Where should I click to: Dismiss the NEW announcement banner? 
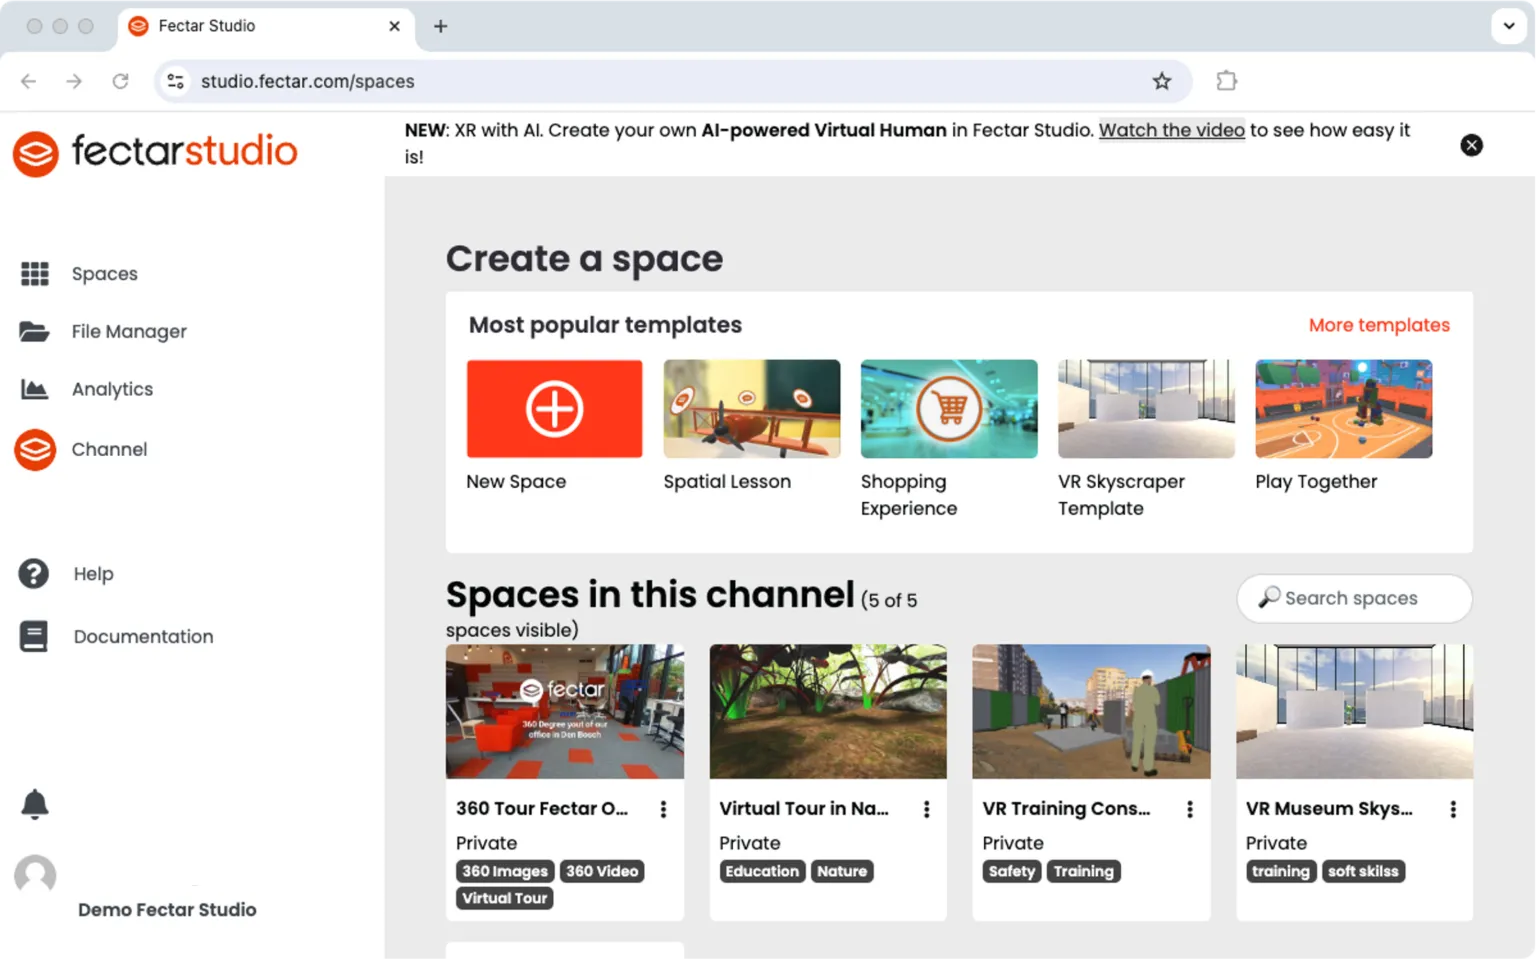(x=1471, y=145)
